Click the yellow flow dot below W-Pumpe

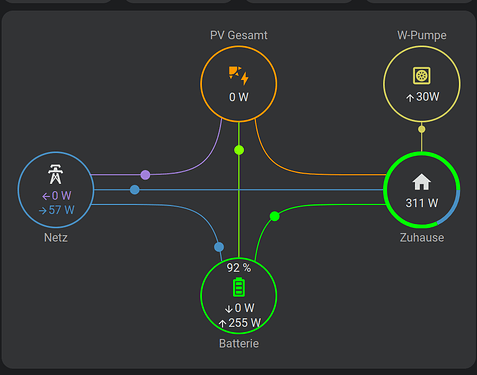tap(422, 129)
